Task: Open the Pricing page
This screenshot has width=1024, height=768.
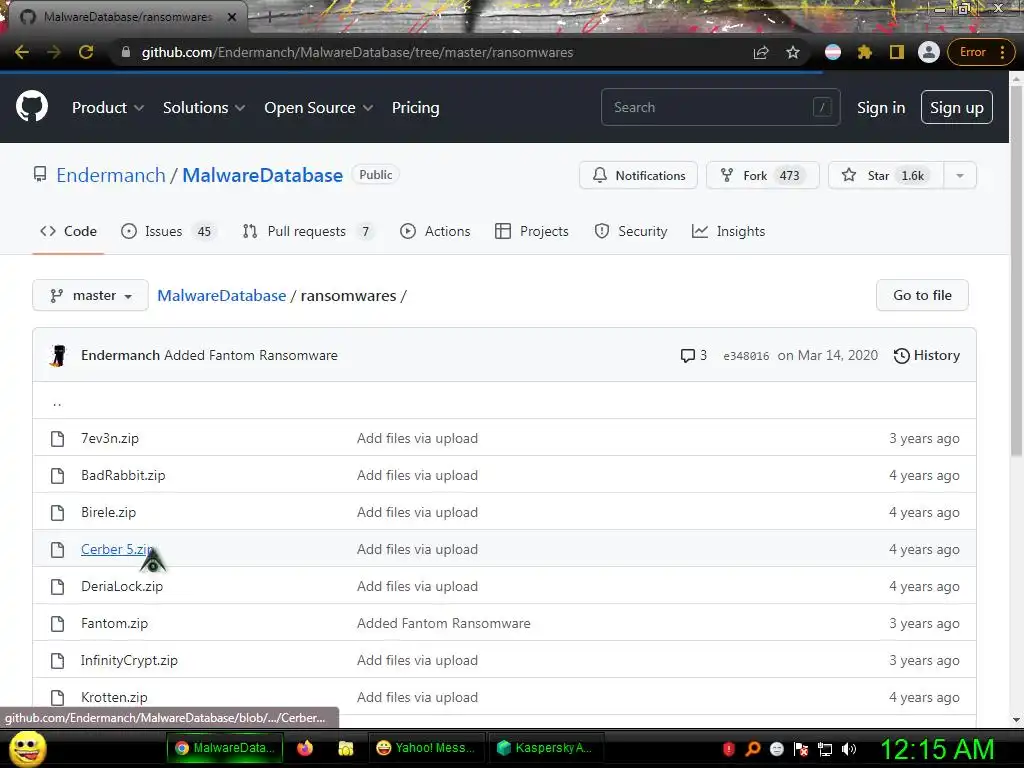Action: pyautogui.click(x=415, y=108)
